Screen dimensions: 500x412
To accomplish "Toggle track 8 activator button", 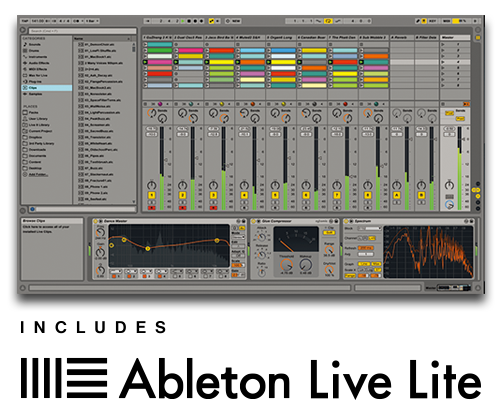I will (x=368, y=195).
